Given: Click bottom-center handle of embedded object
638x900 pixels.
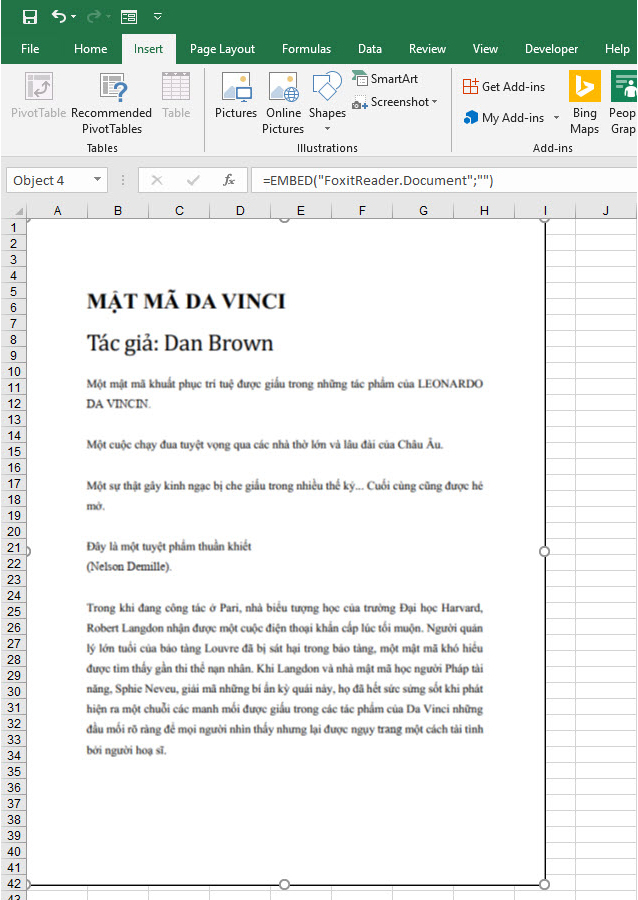Looking at the screenshot, I should click(x=285, y=884).
